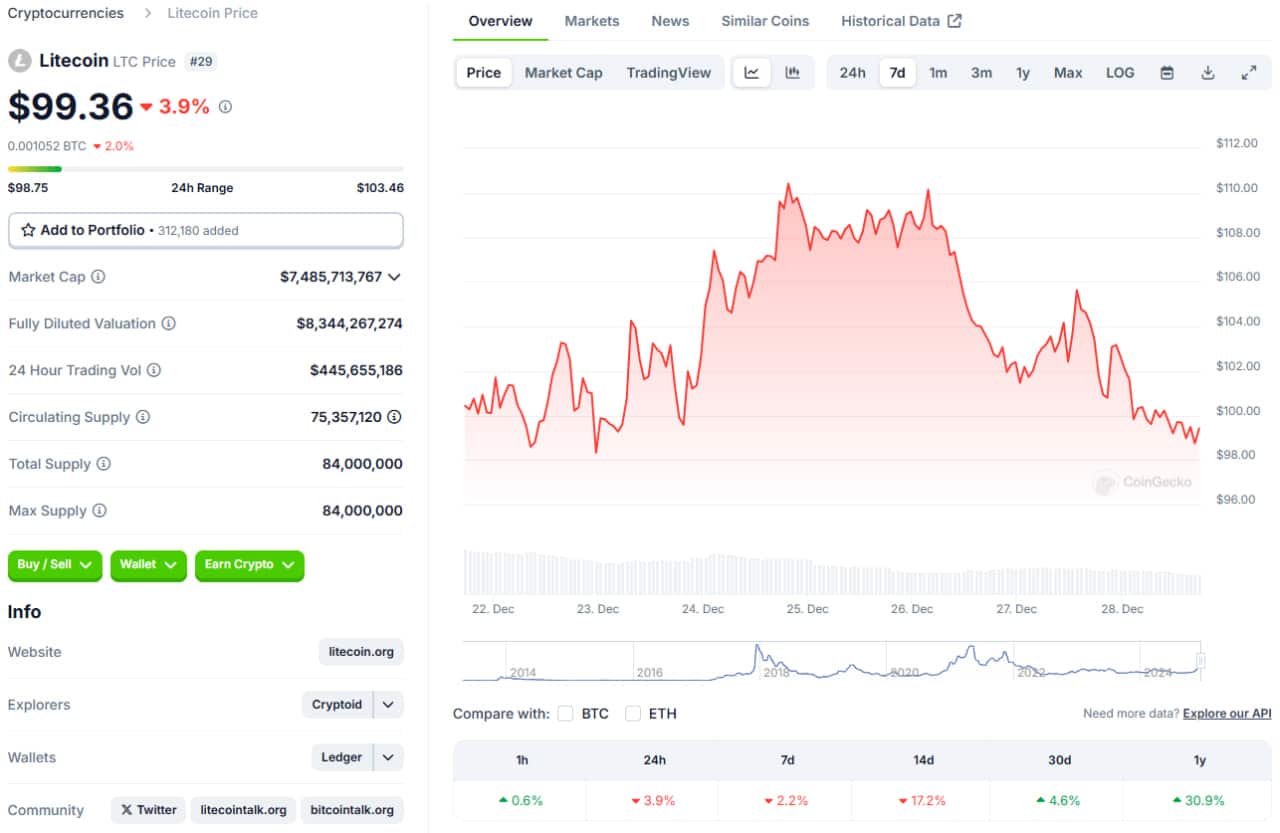Click Fully Diluted Valuation info icon
Screen dimensions: 1280x833
click(x=169, y=324)
